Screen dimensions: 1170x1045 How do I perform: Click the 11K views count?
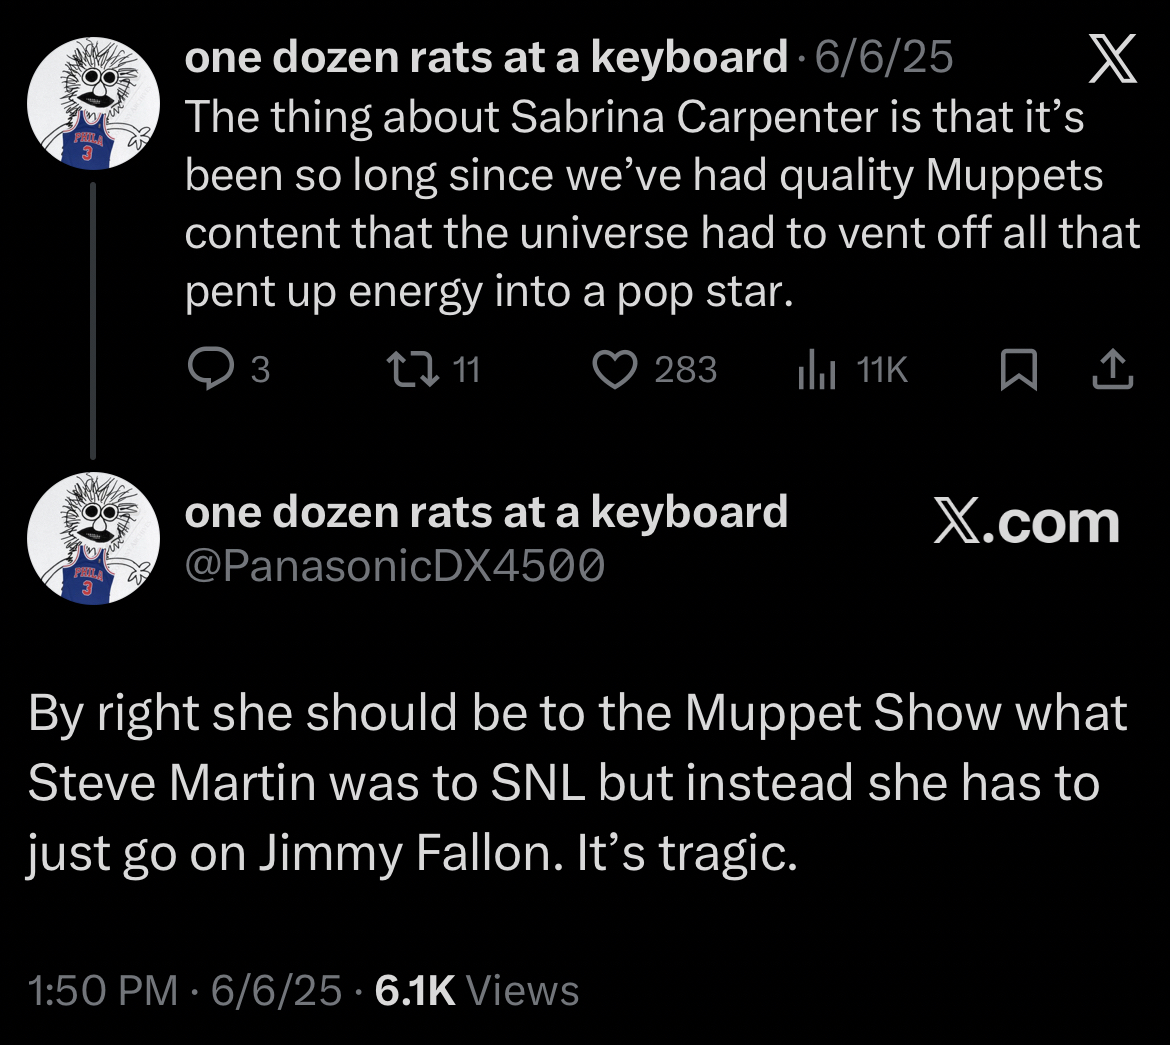click(x=882, y=371)
